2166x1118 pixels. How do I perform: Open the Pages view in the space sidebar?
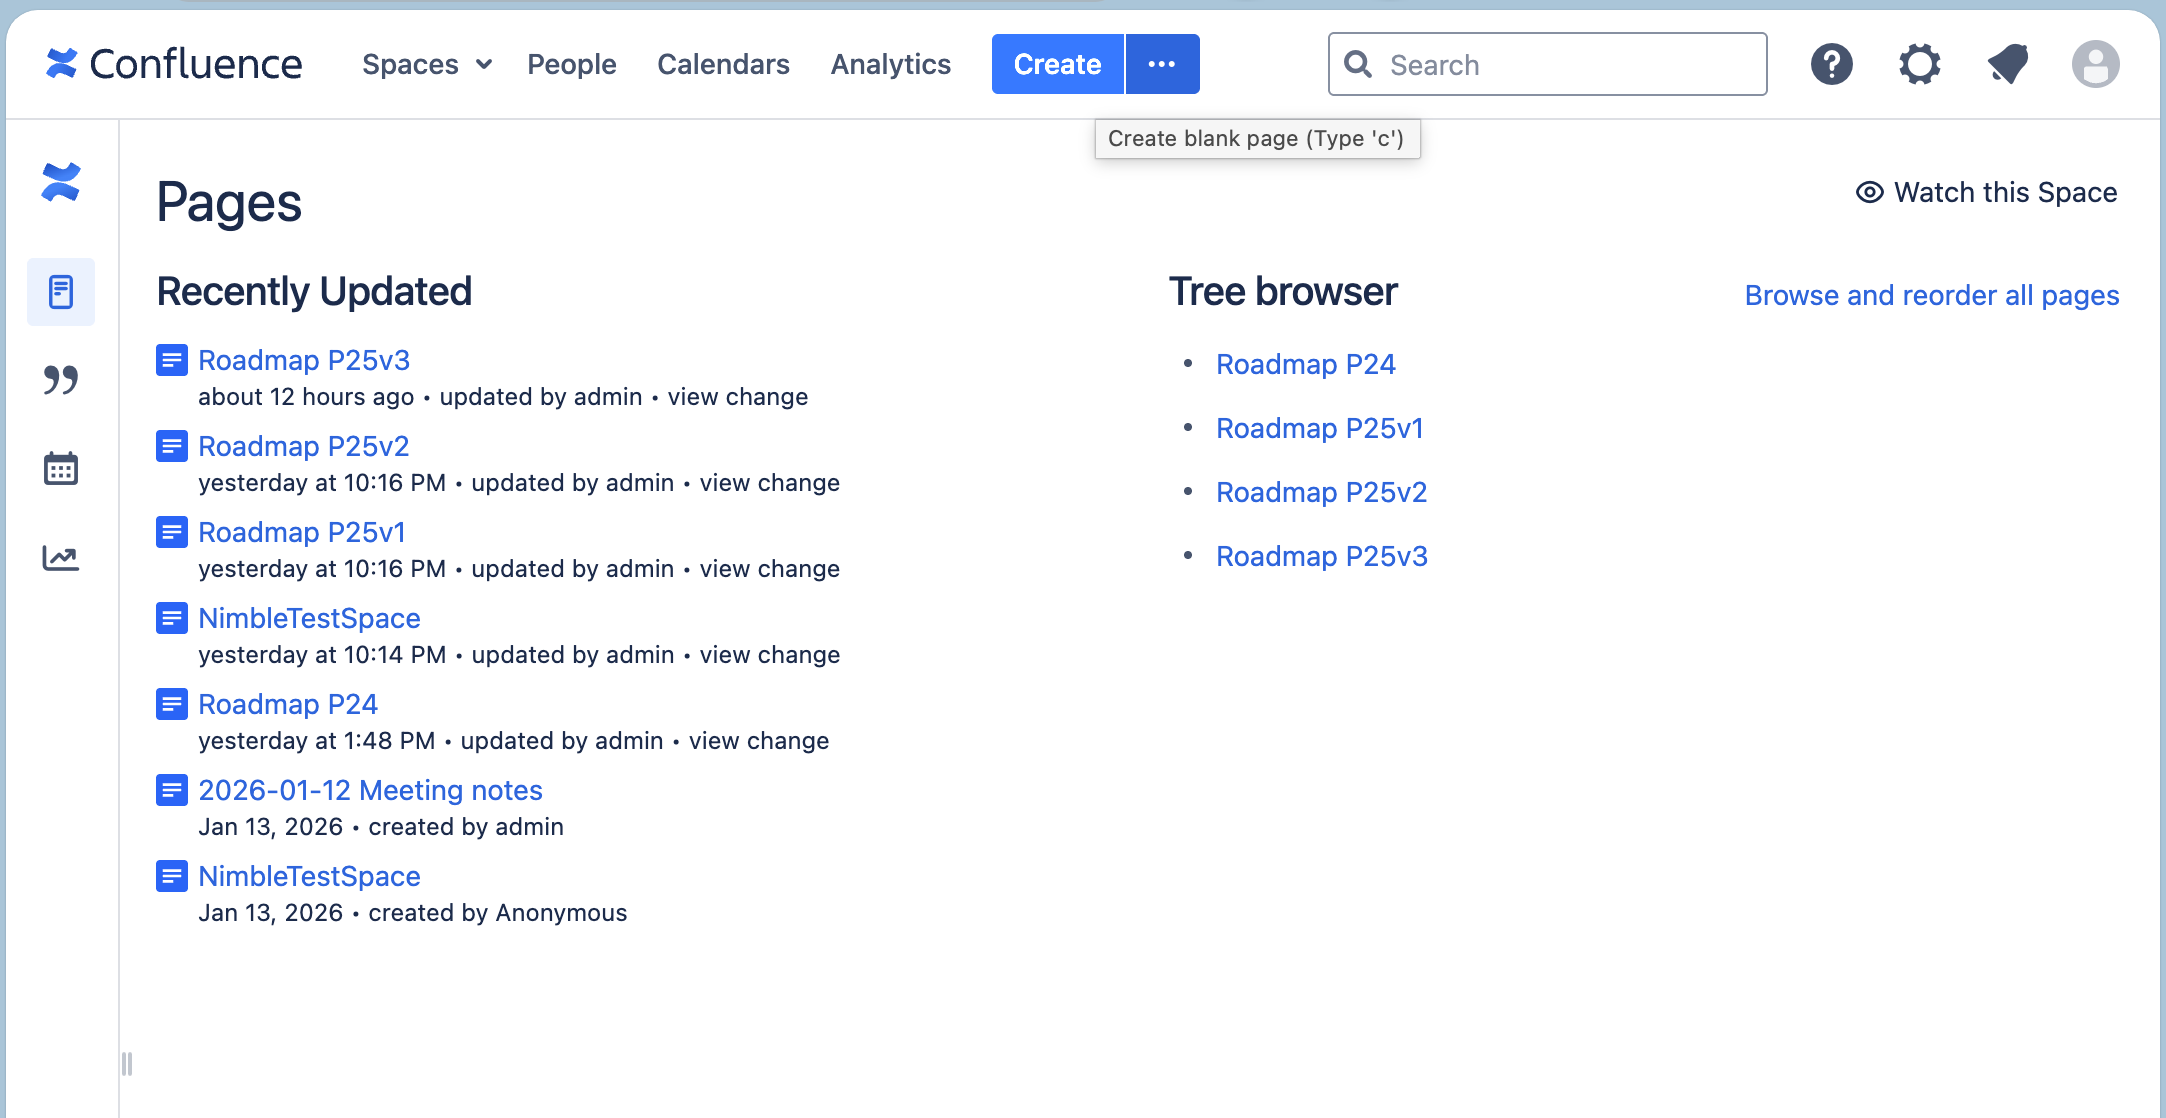[x=61, y=291]
